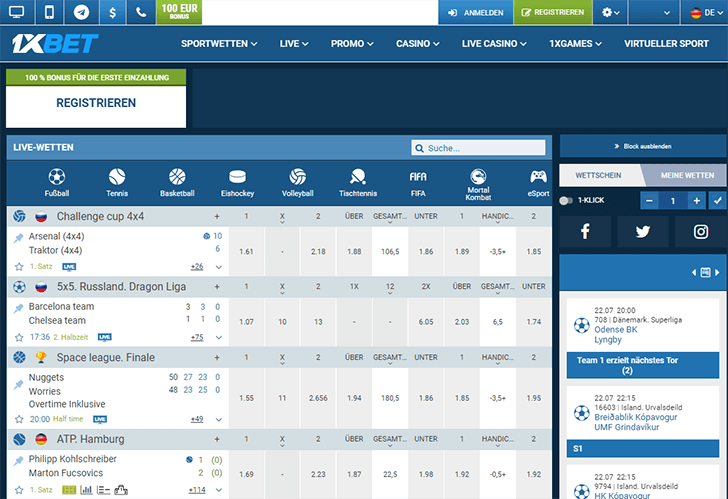Click large REGISTRIEREN bonus banner button

pyautogui.click(x=96, y=103)
